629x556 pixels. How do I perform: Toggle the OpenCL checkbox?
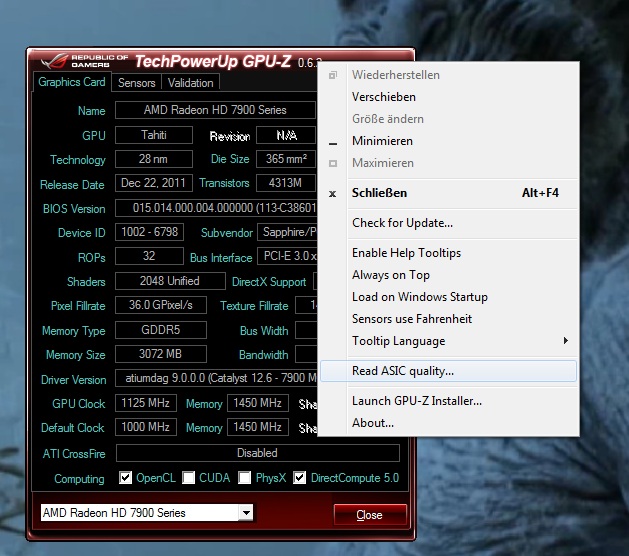pos(126,477)
